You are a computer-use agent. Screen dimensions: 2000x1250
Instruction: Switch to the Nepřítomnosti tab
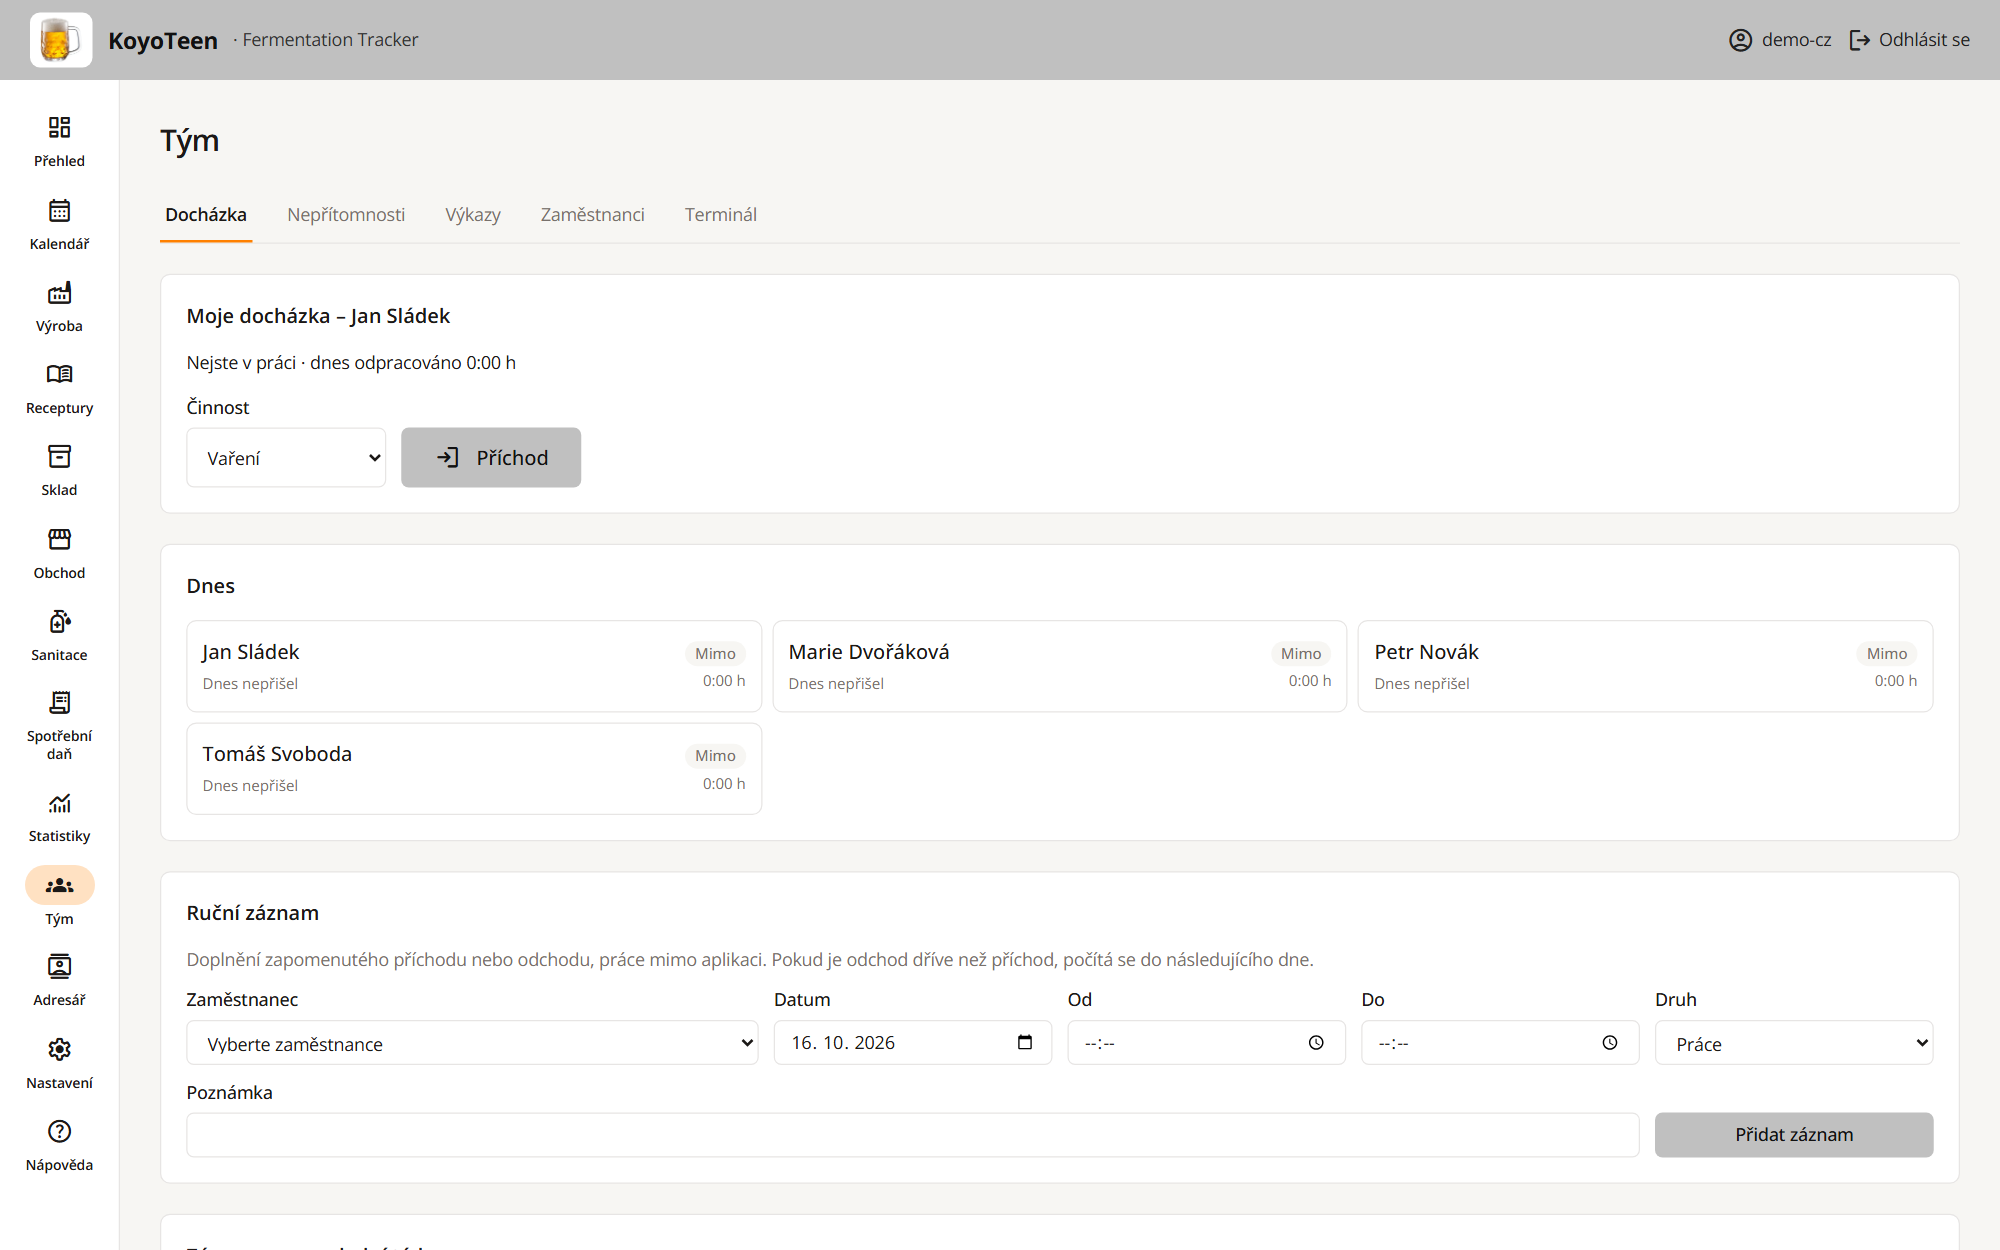[346, 215]
